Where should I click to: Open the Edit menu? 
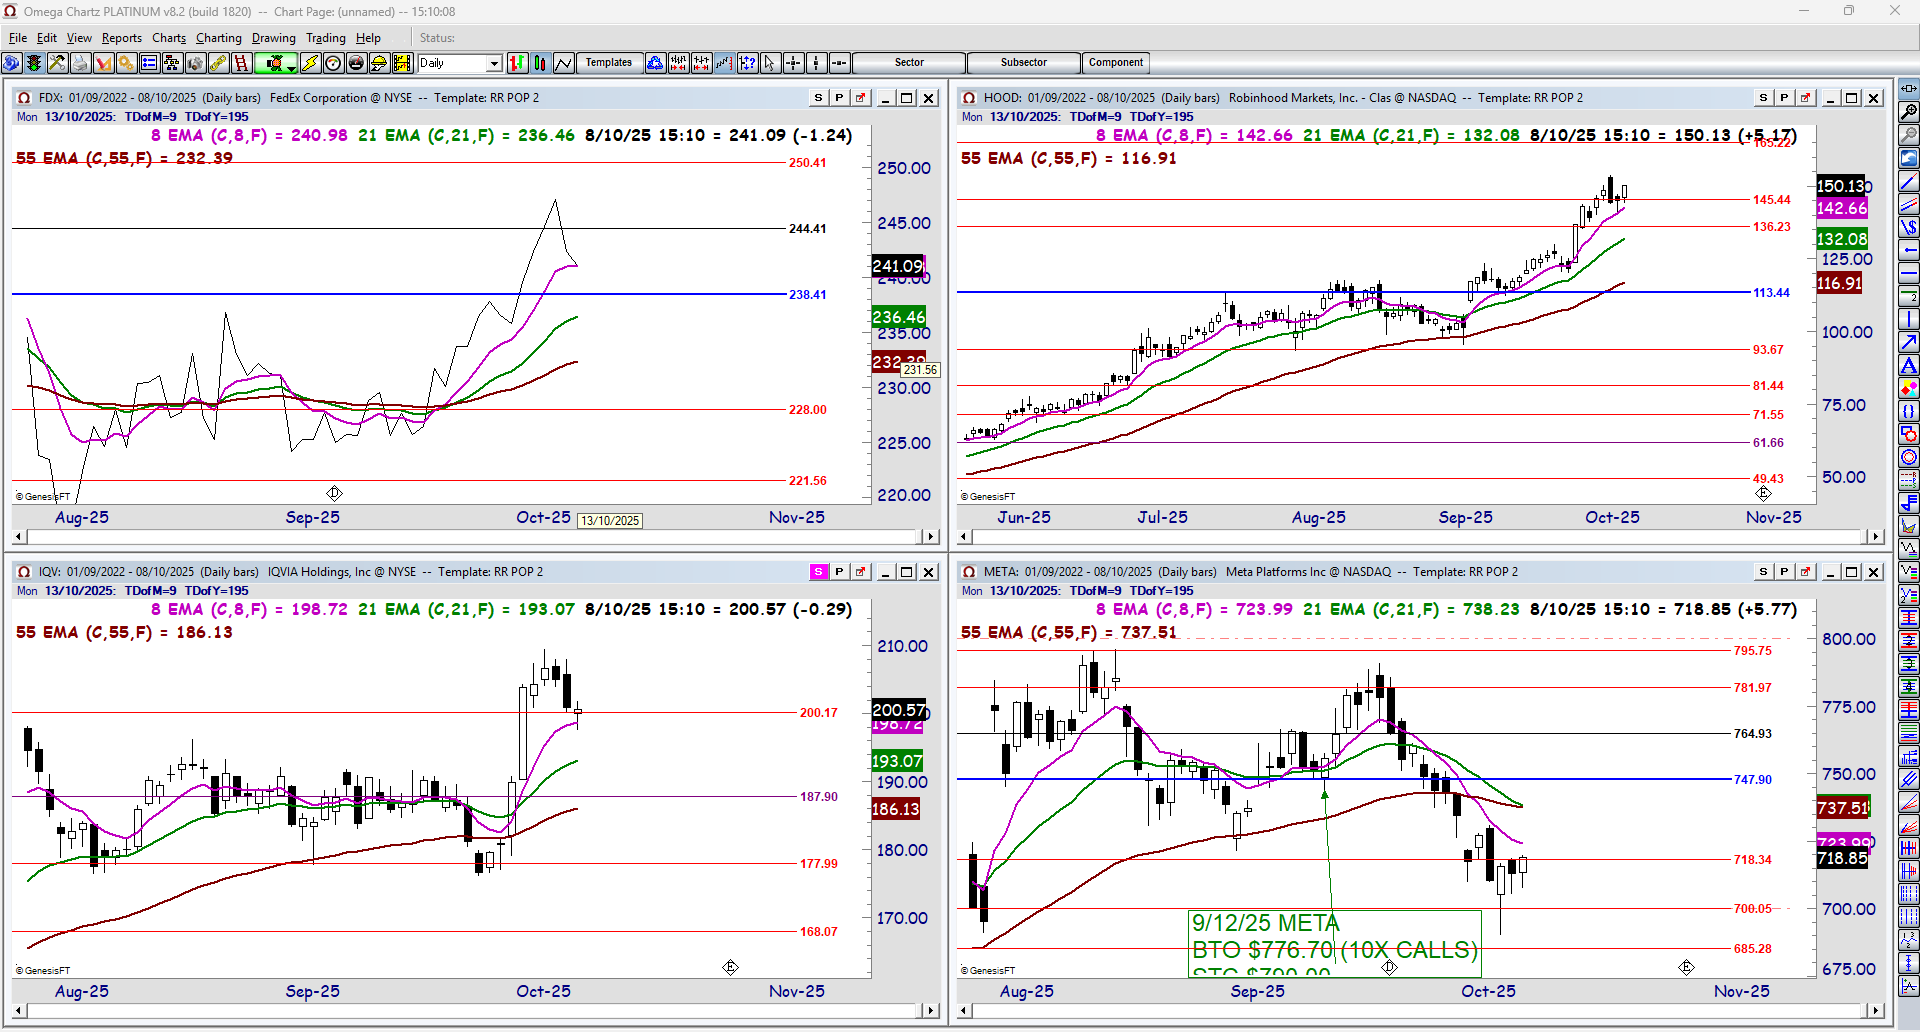point(47,38)
